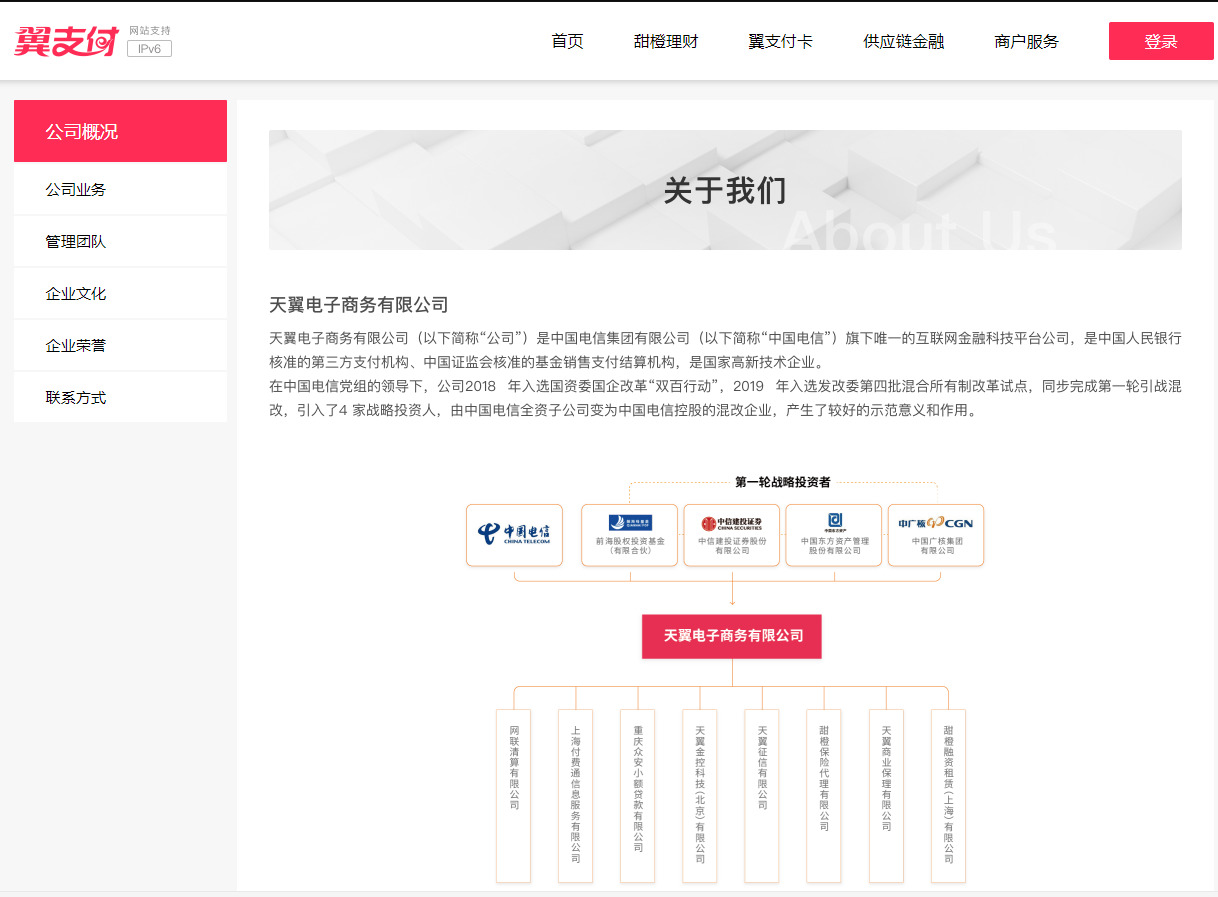Screen dimensions: 1218x897
Task: Click the China Telecom logo box
Action: [x=514, y=535]
